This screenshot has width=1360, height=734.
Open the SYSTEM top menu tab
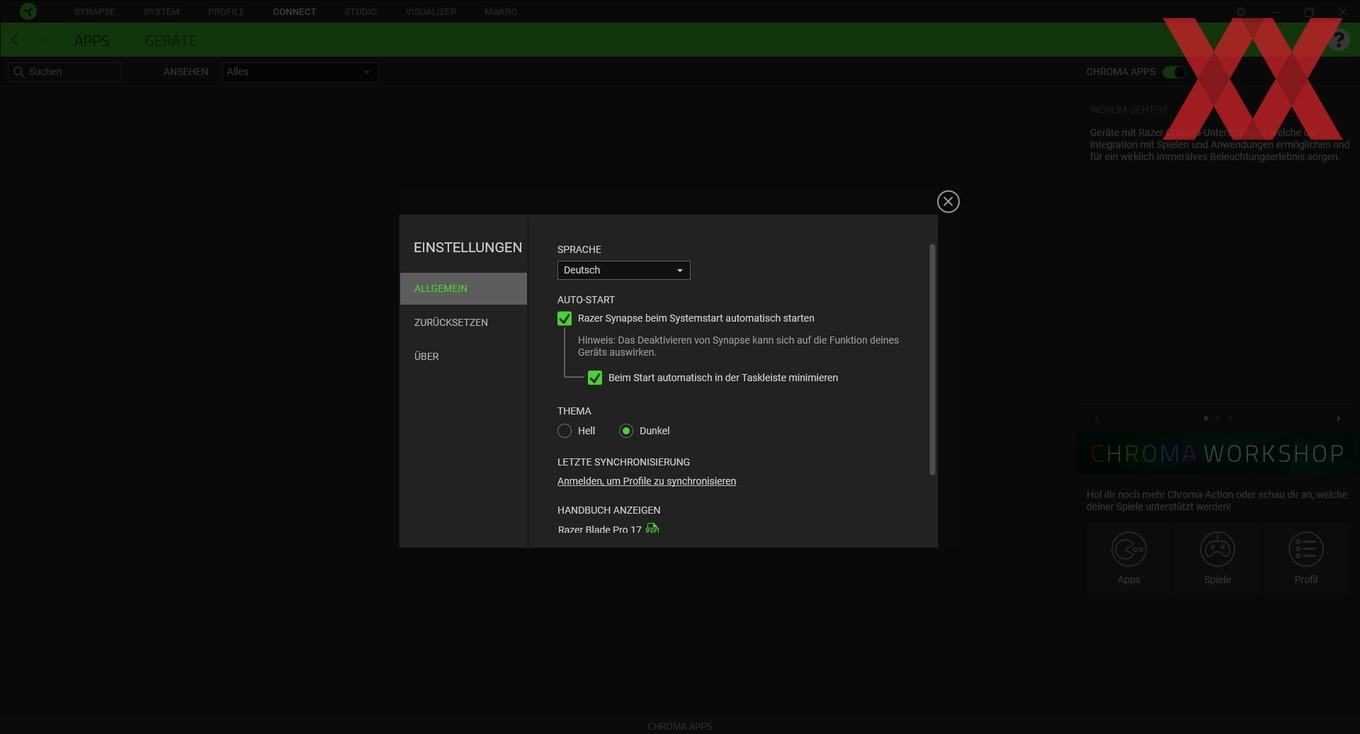[x=161, y=12]
